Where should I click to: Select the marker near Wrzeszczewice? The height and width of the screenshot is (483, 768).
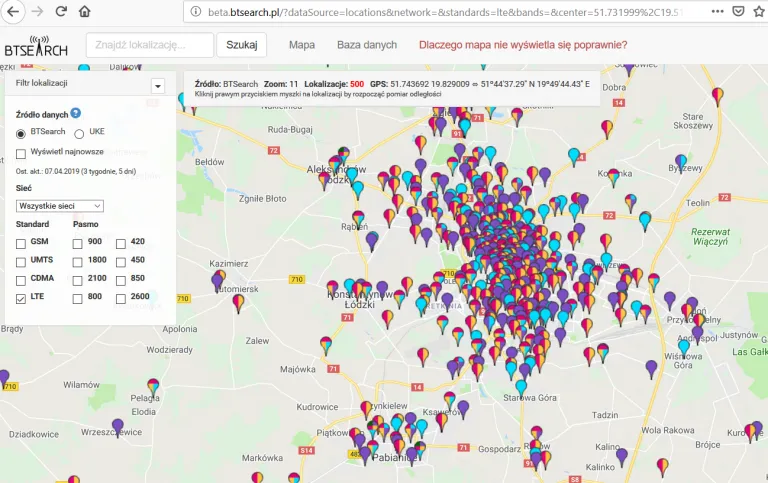[x=118, y=428]
